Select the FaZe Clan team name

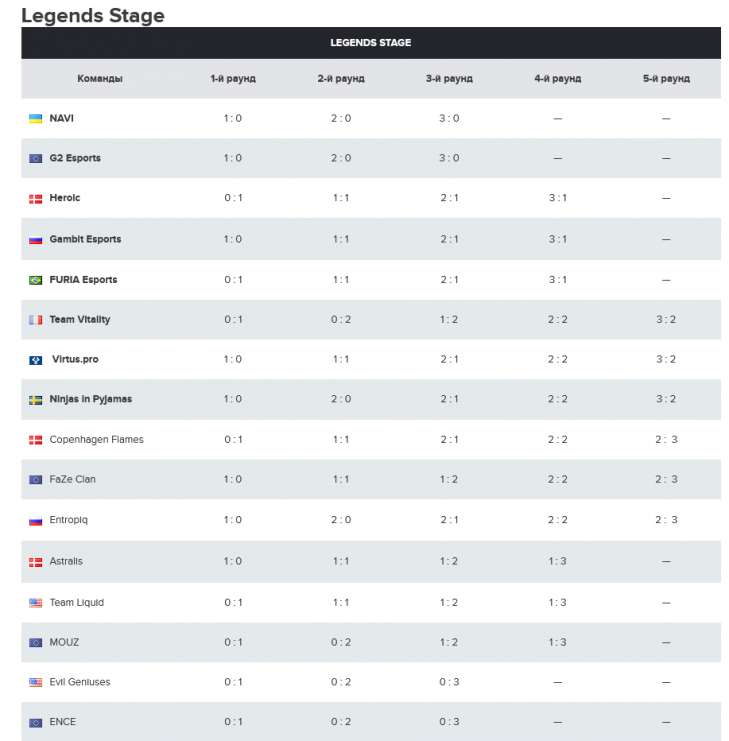(x=72, y=480)
